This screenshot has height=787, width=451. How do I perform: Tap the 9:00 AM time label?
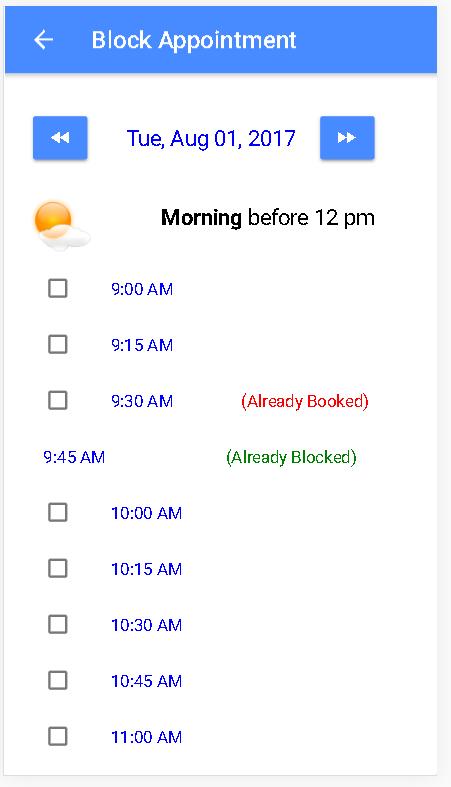click(142, 289)
